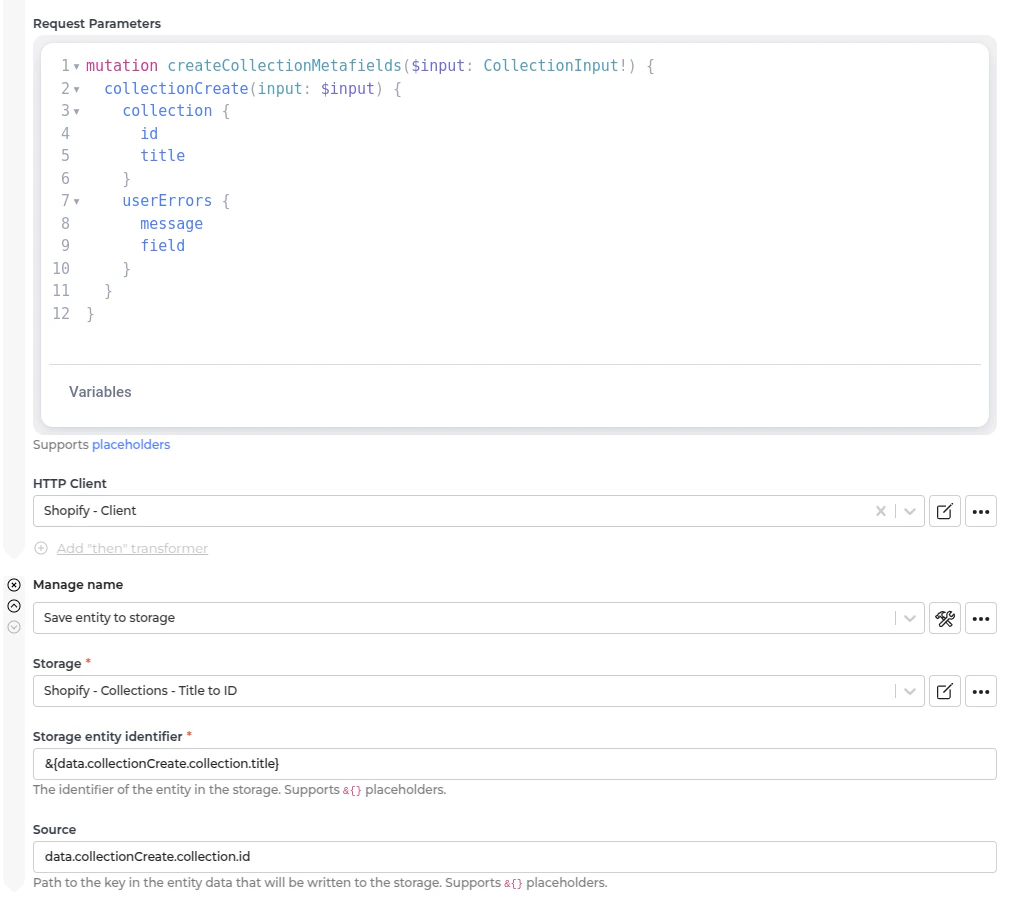
Task: Click the plus icon to add transformer
Action: (41, 548)
